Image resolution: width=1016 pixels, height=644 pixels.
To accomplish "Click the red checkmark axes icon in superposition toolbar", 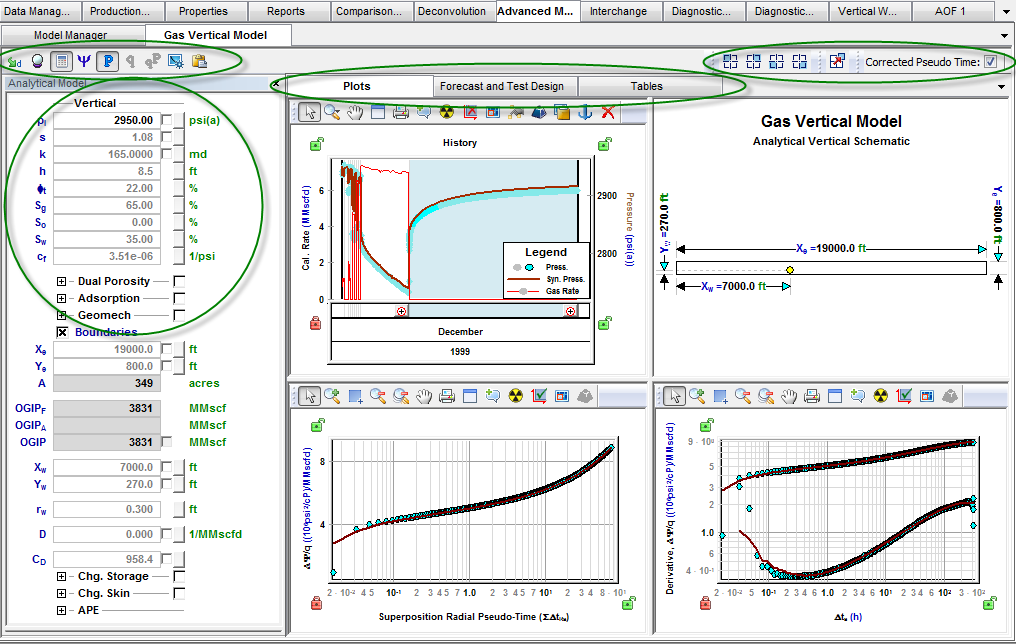I will tap(538, 396).
